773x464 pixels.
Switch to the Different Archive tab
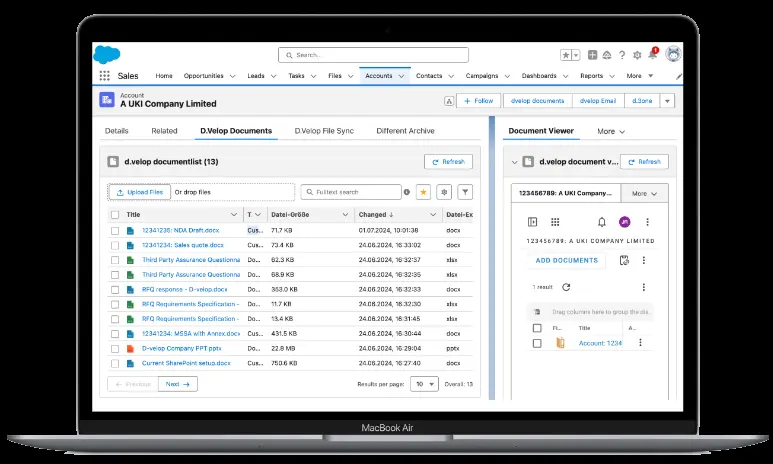[x=405, y=131]
